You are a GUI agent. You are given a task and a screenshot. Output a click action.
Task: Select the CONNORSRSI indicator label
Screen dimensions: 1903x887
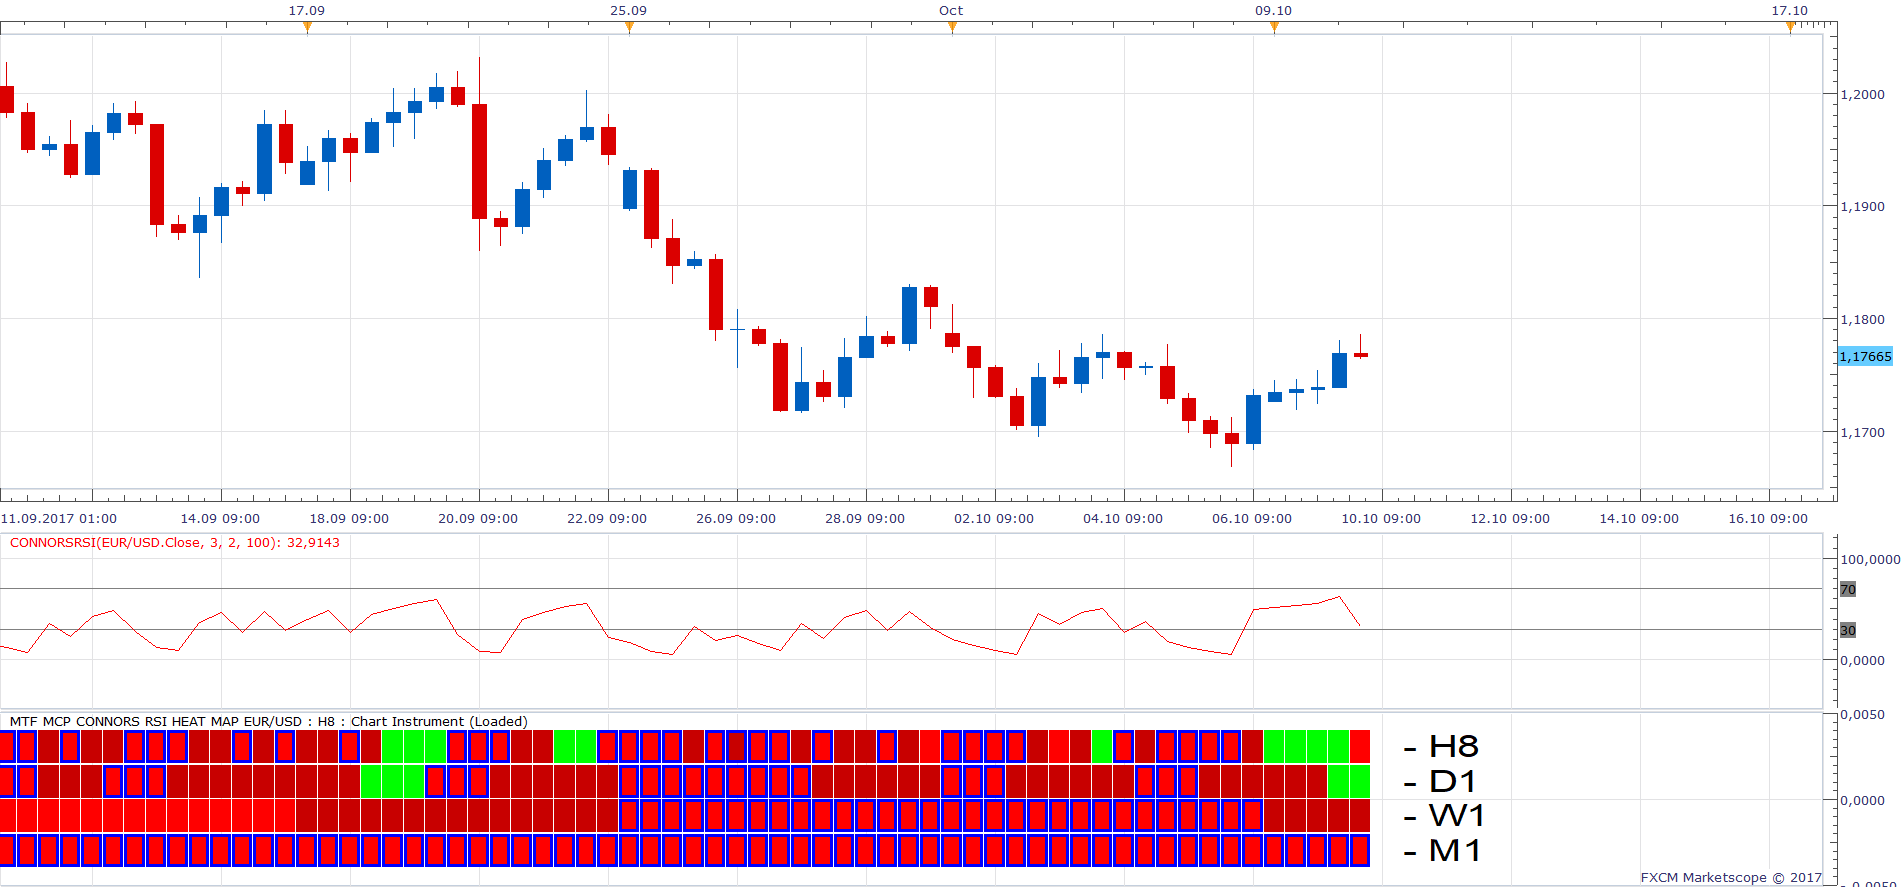[175, 543]
